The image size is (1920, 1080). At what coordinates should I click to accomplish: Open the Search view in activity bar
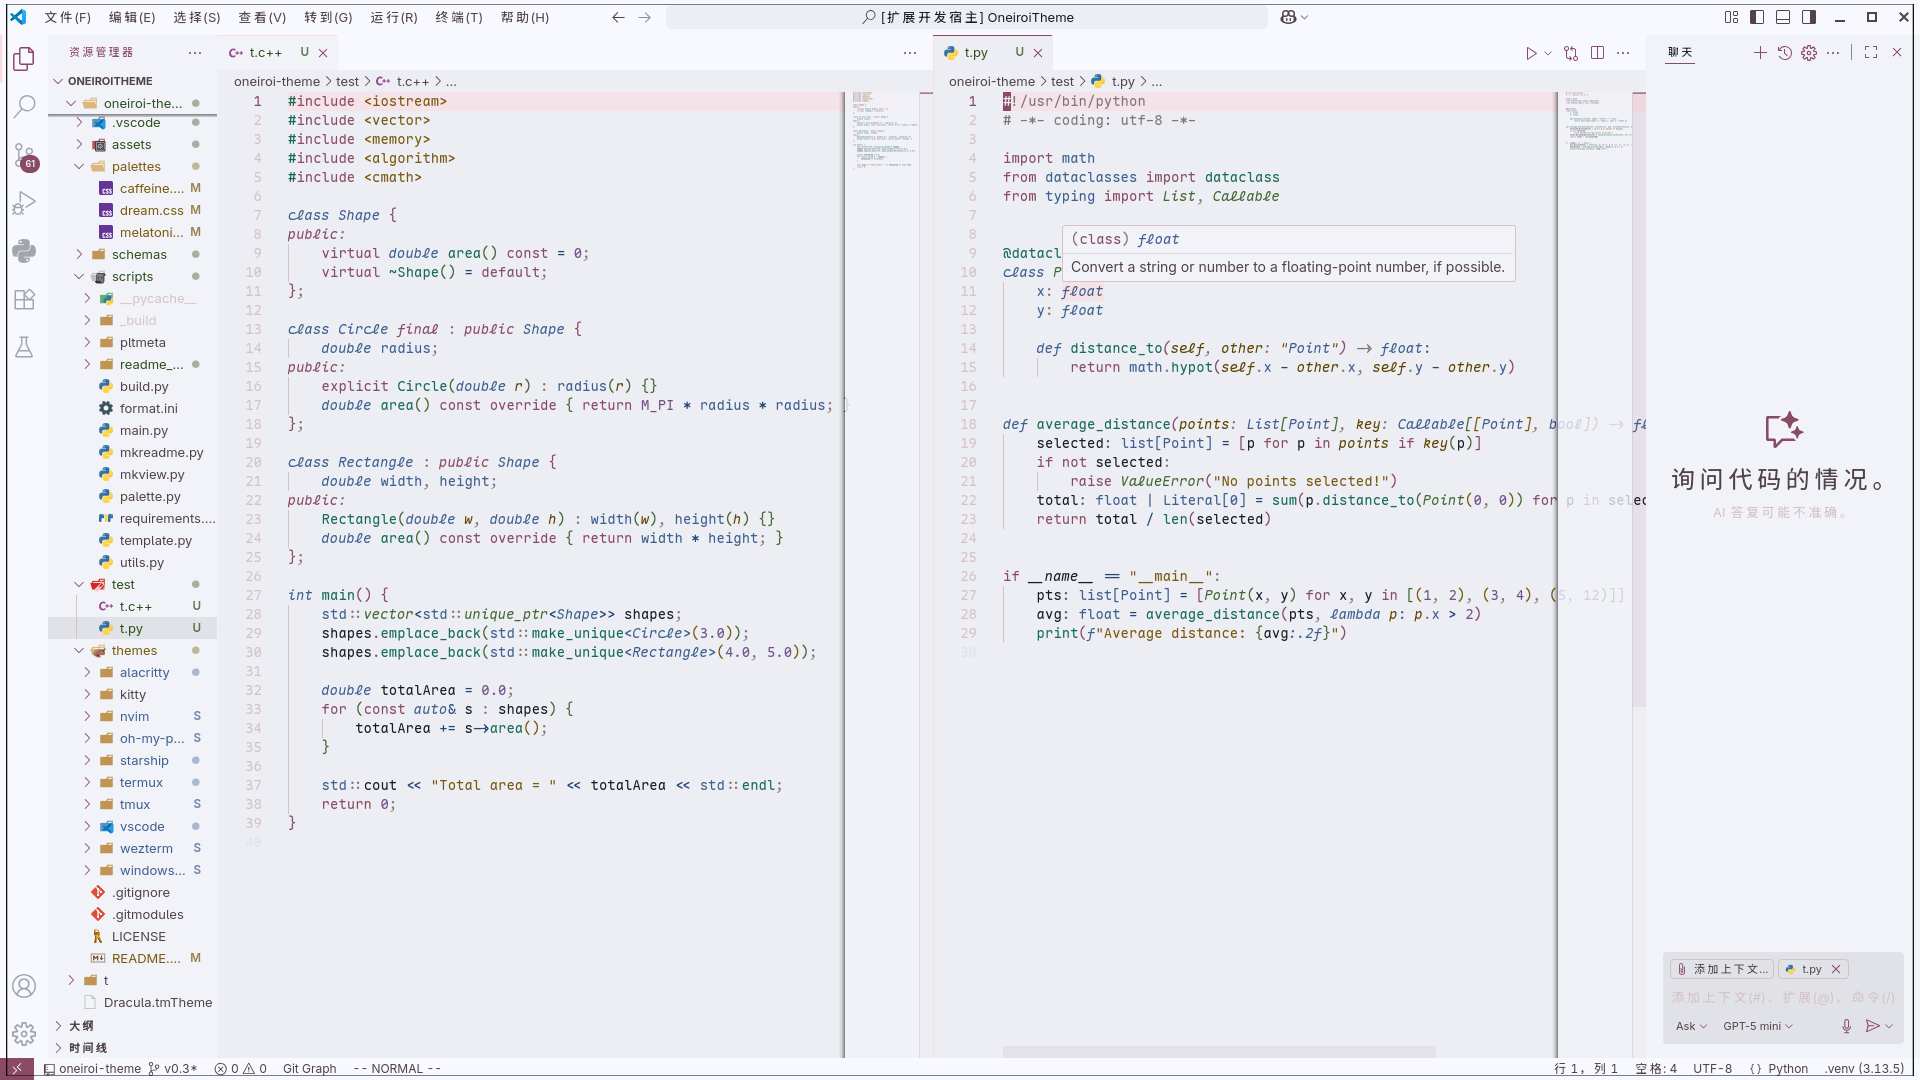pos(24,106)
